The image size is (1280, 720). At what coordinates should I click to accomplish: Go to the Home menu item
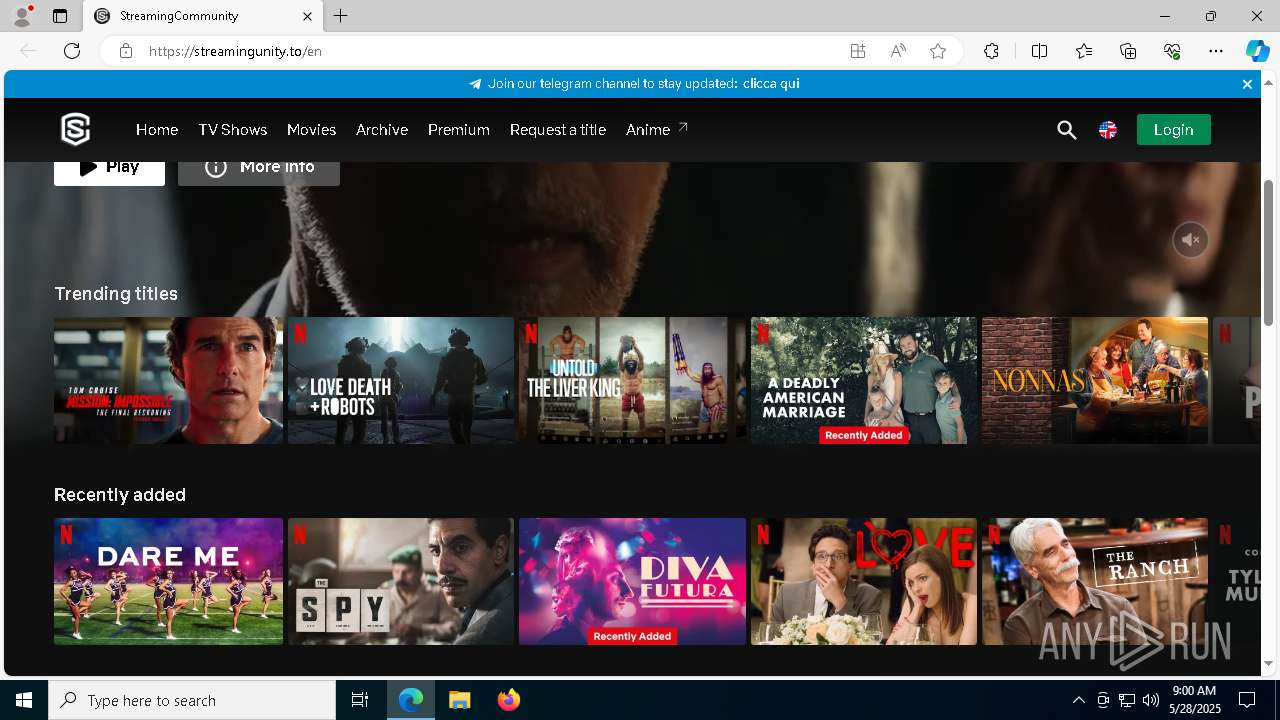coord(157,130)
